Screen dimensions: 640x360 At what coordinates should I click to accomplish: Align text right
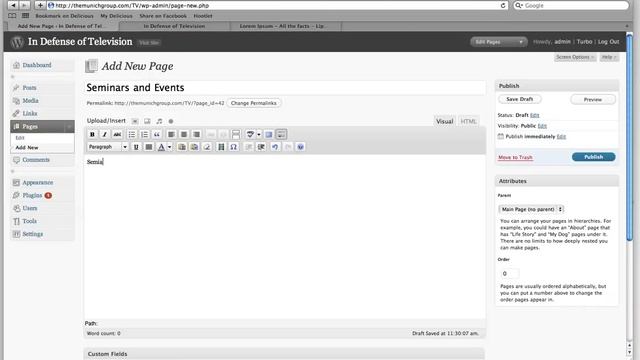[196, 134]
